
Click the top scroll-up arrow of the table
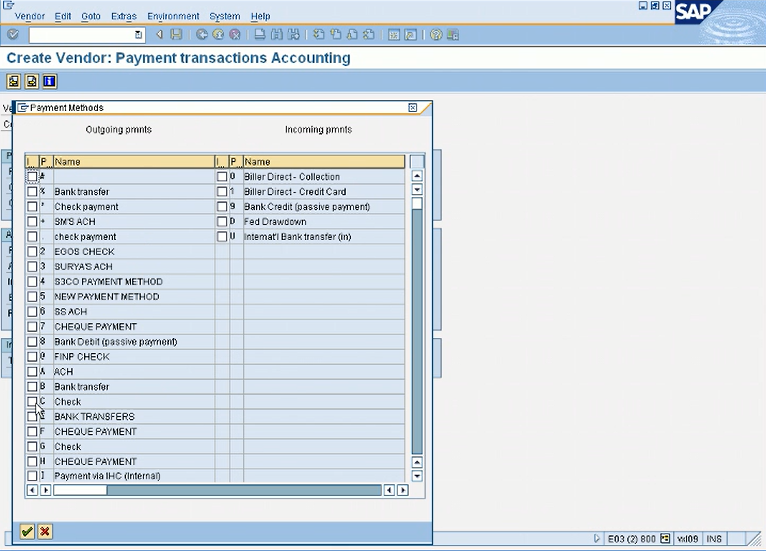(417, 176)
